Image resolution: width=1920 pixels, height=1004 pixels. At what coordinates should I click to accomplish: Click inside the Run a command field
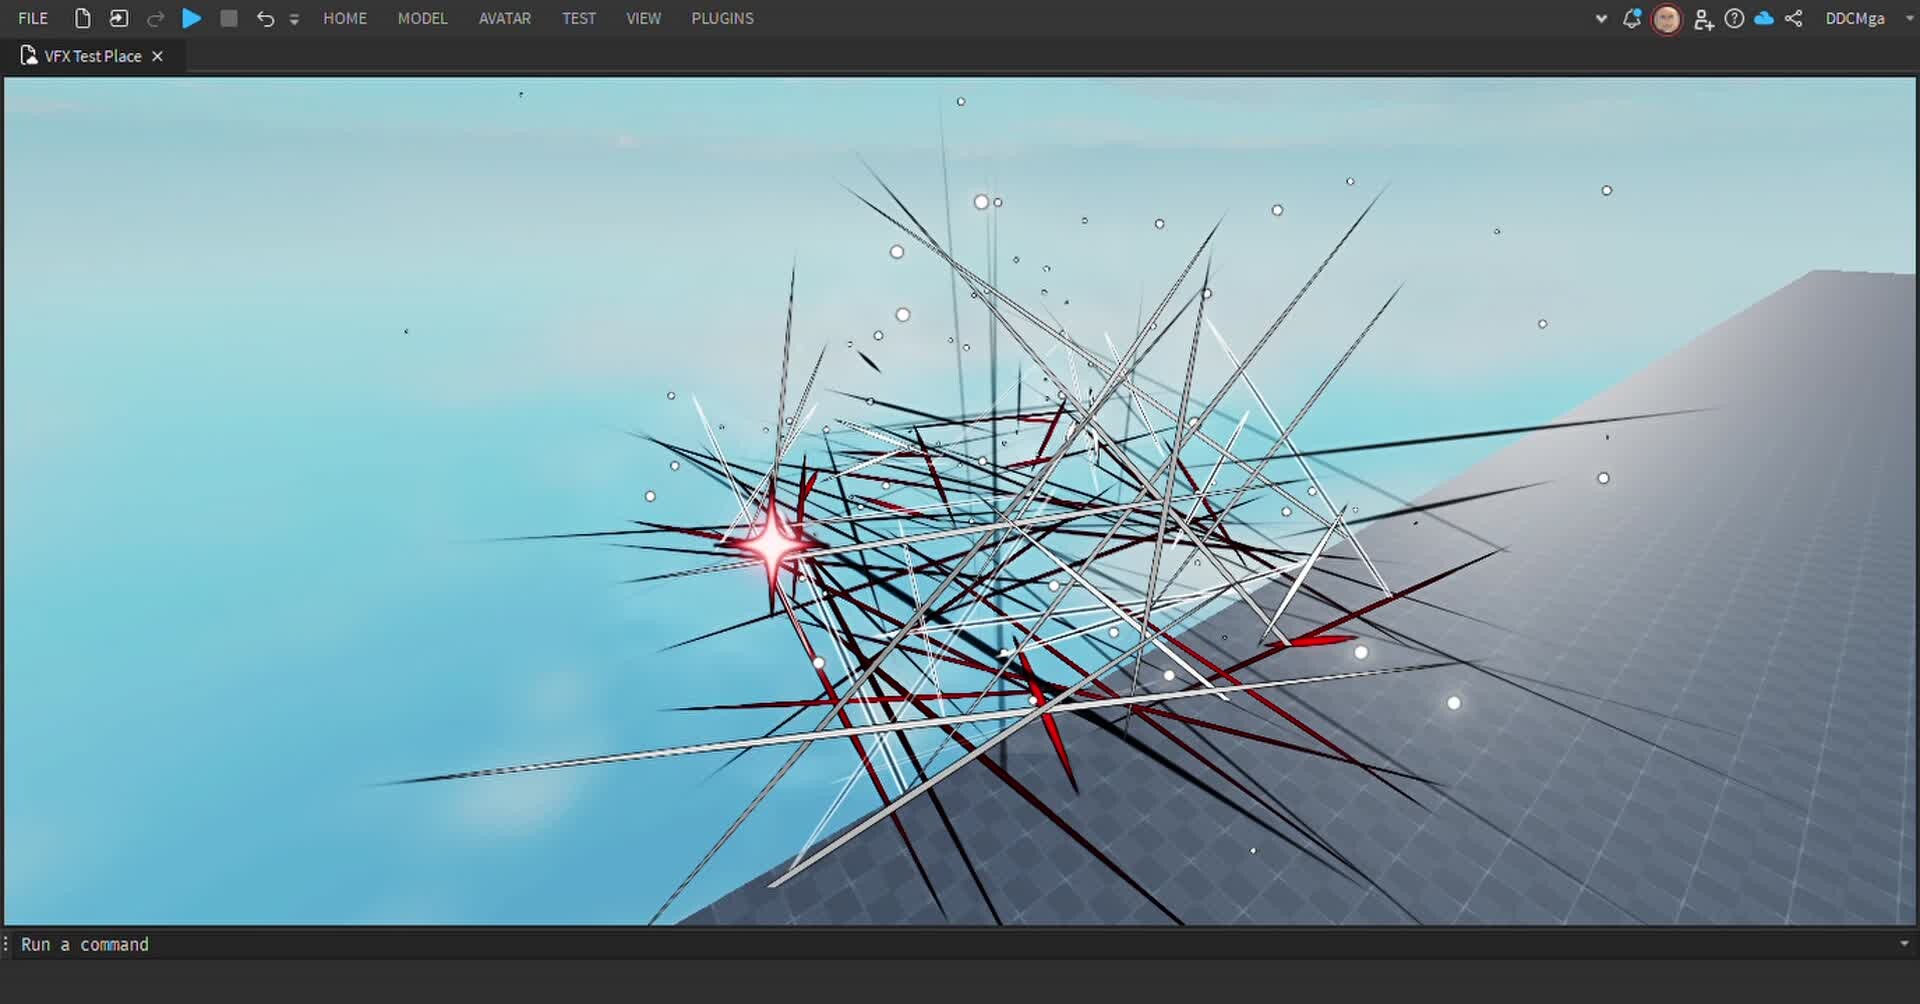coord(400,943)
